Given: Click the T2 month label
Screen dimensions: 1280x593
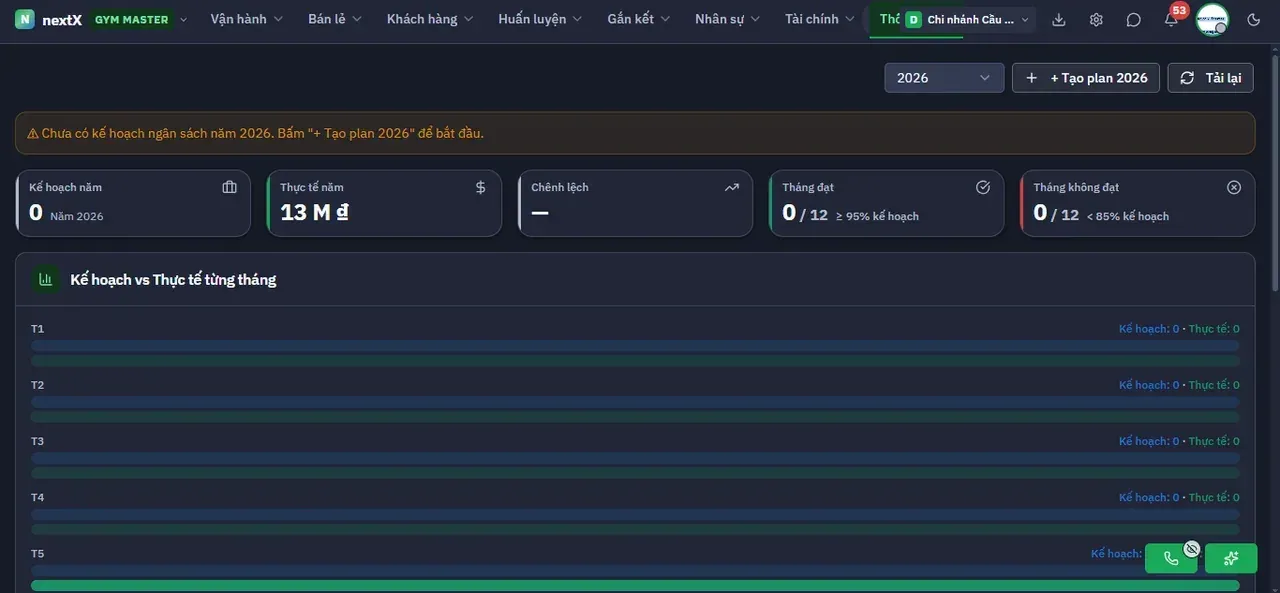Looking at the screenshot, I should click(38, 385).
